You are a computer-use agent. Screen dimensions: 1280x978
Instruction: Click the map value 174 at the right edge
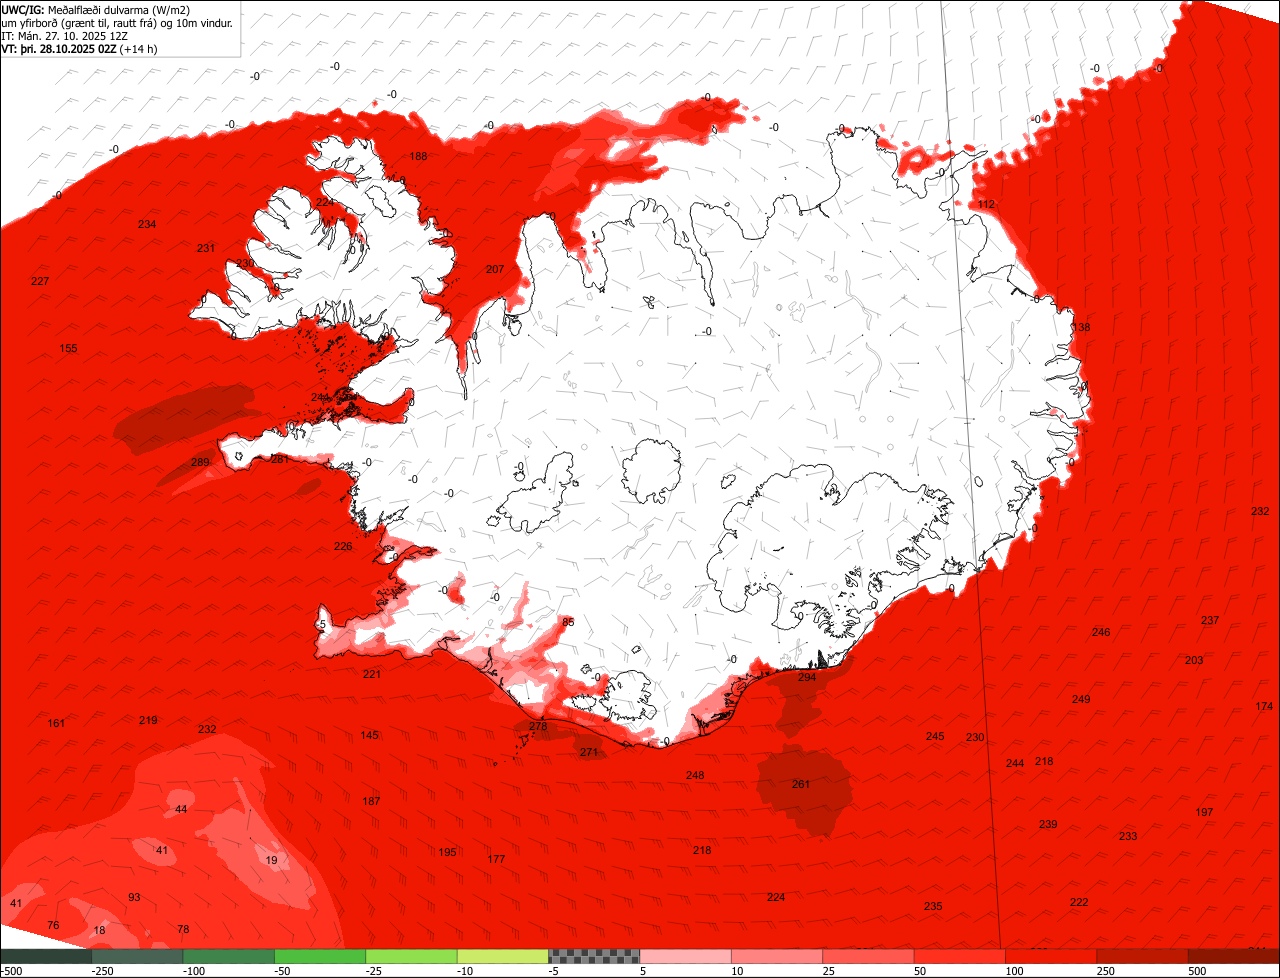[x=1265, y=707]
